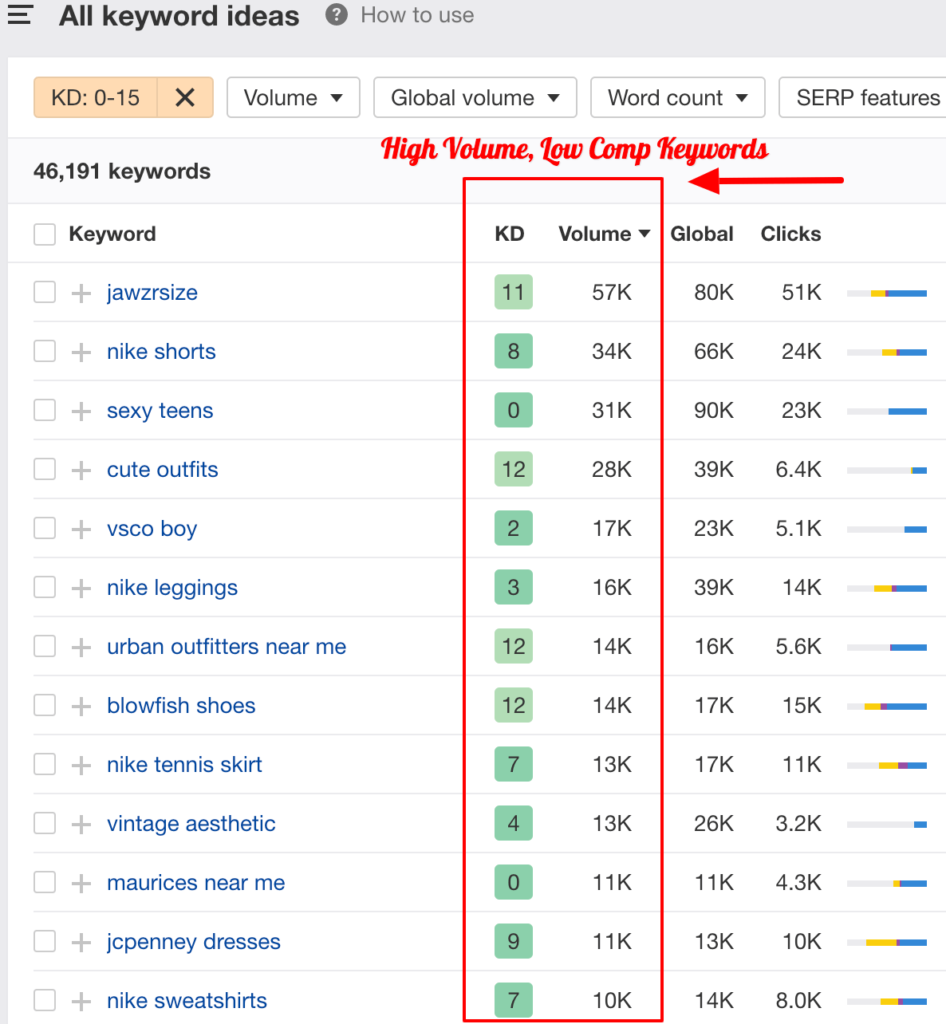Sort by the Global column header
946x1024 pixels.
(x=702, y=234)
